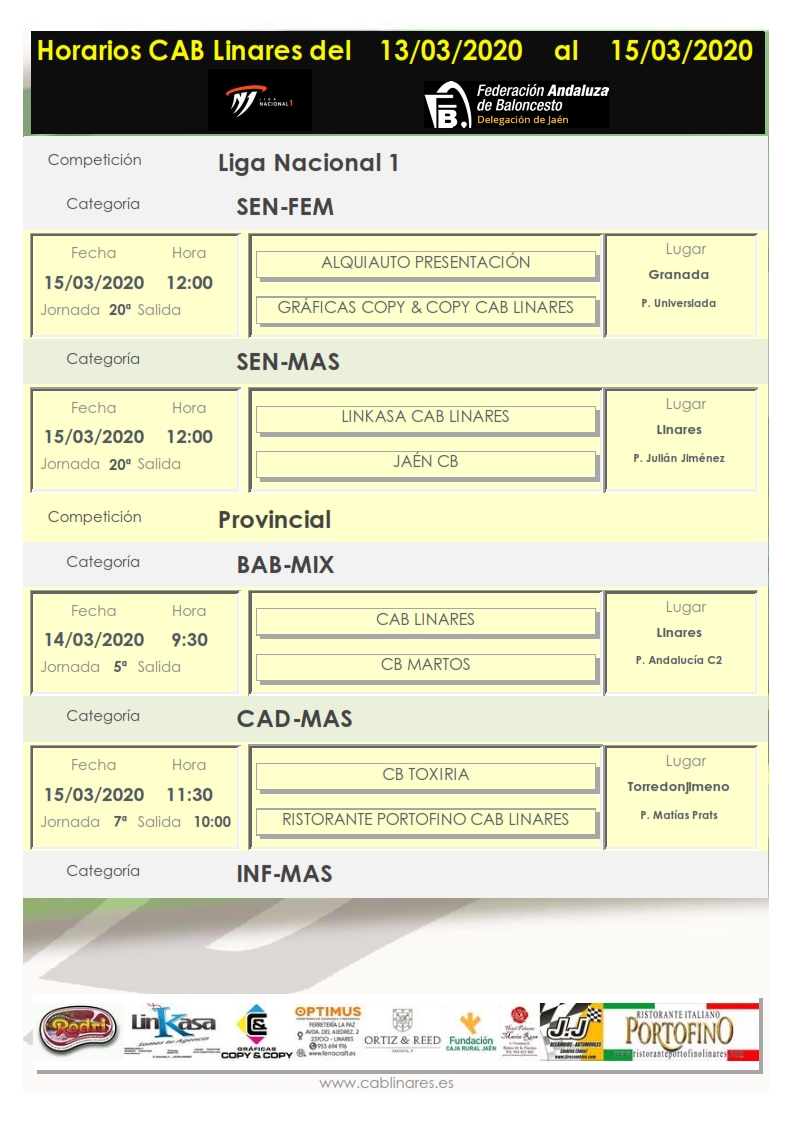Click the Liga Nacional 1 logo

(259, 101)
